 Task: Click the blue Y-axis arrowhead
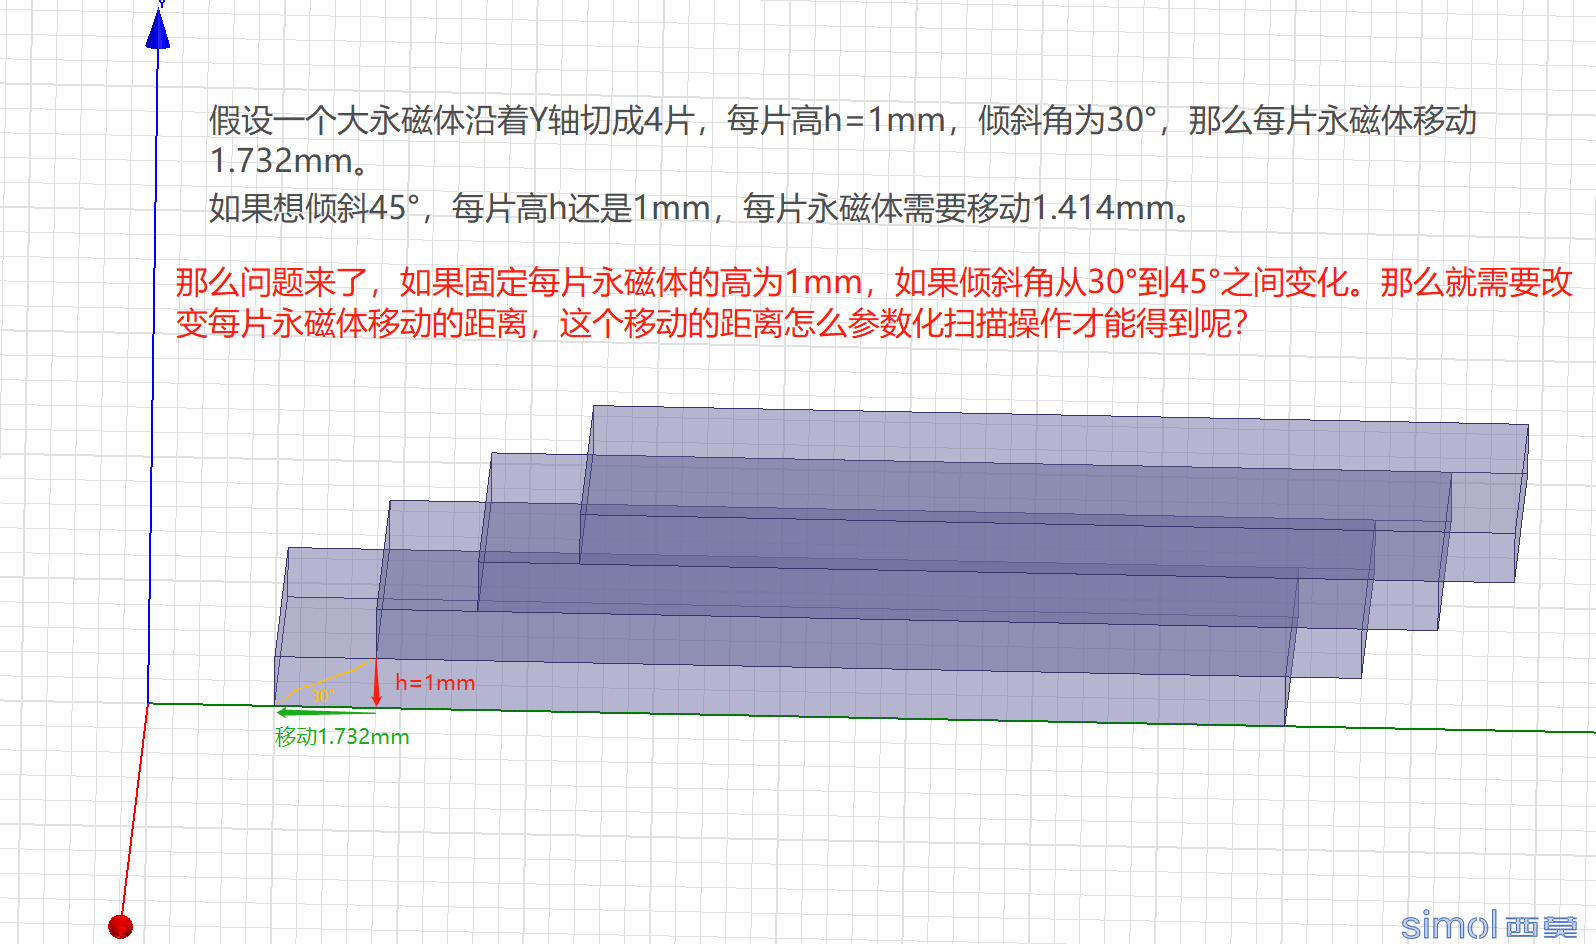[x=158, y=27]
